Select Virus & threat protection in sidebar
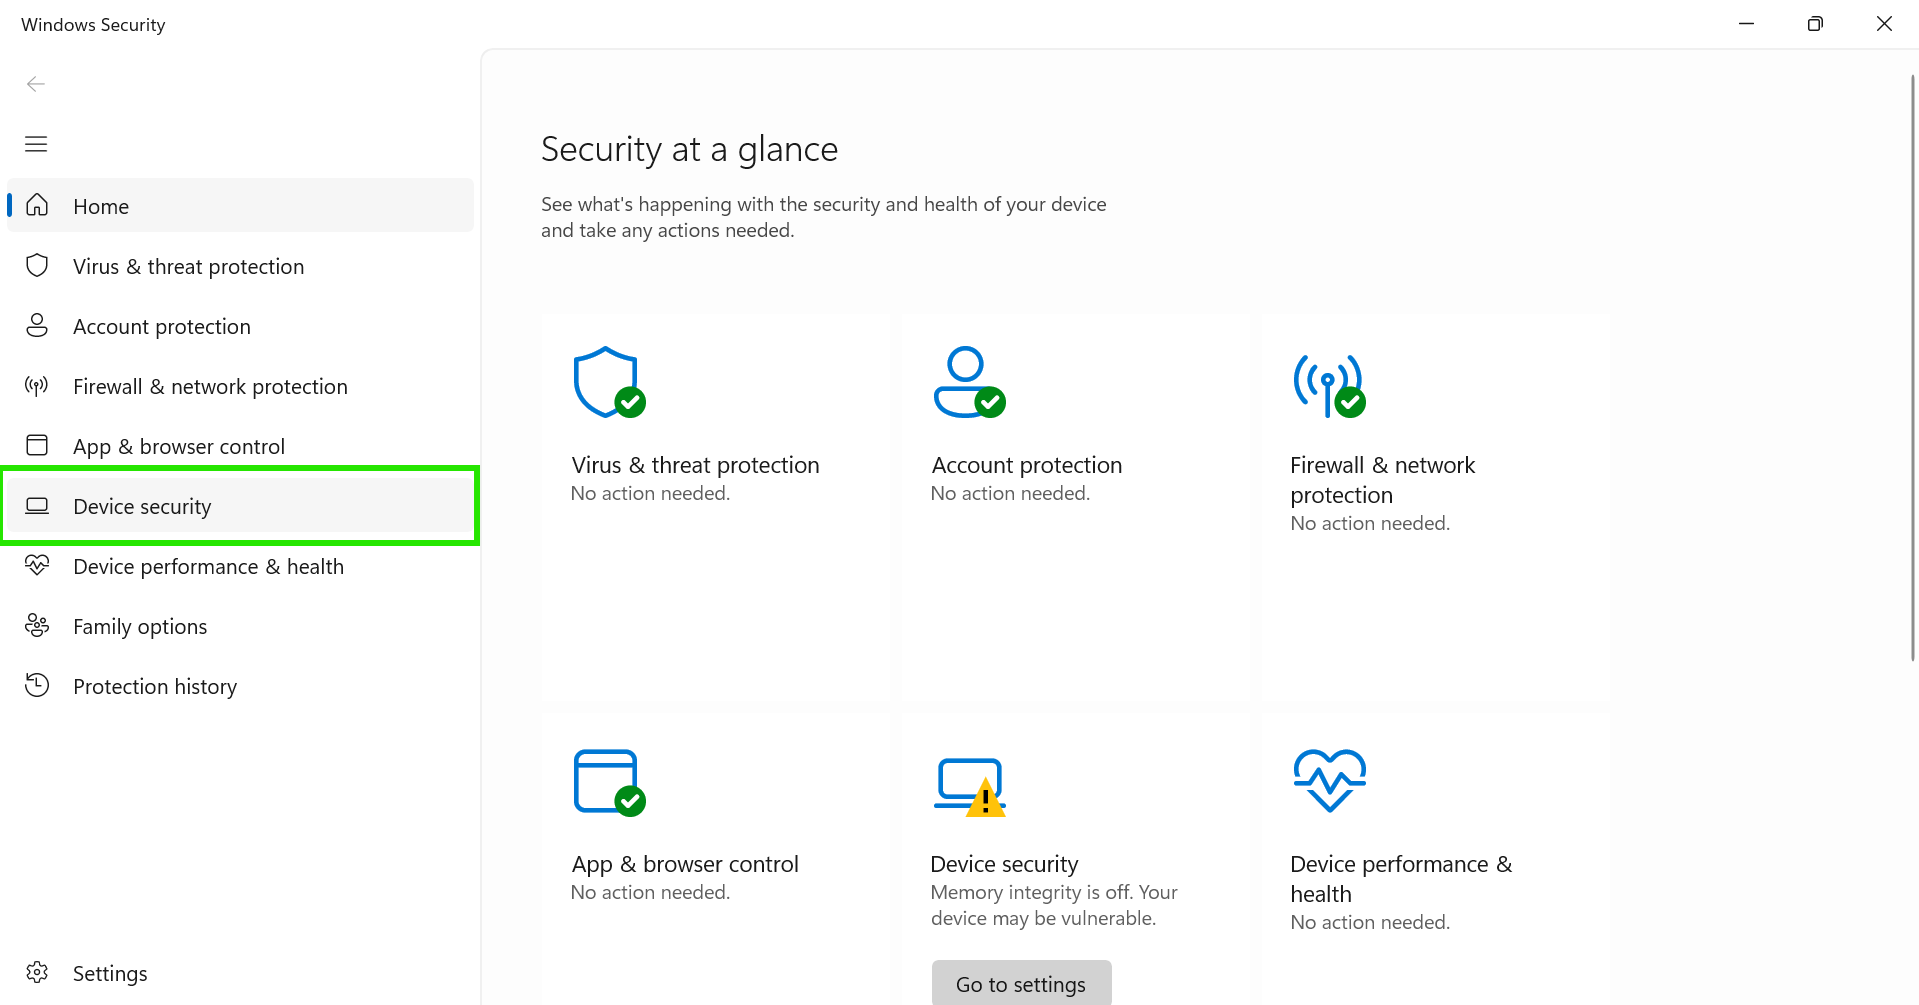This screenshot has width=1919, height=1005. (x=240, y=266)
